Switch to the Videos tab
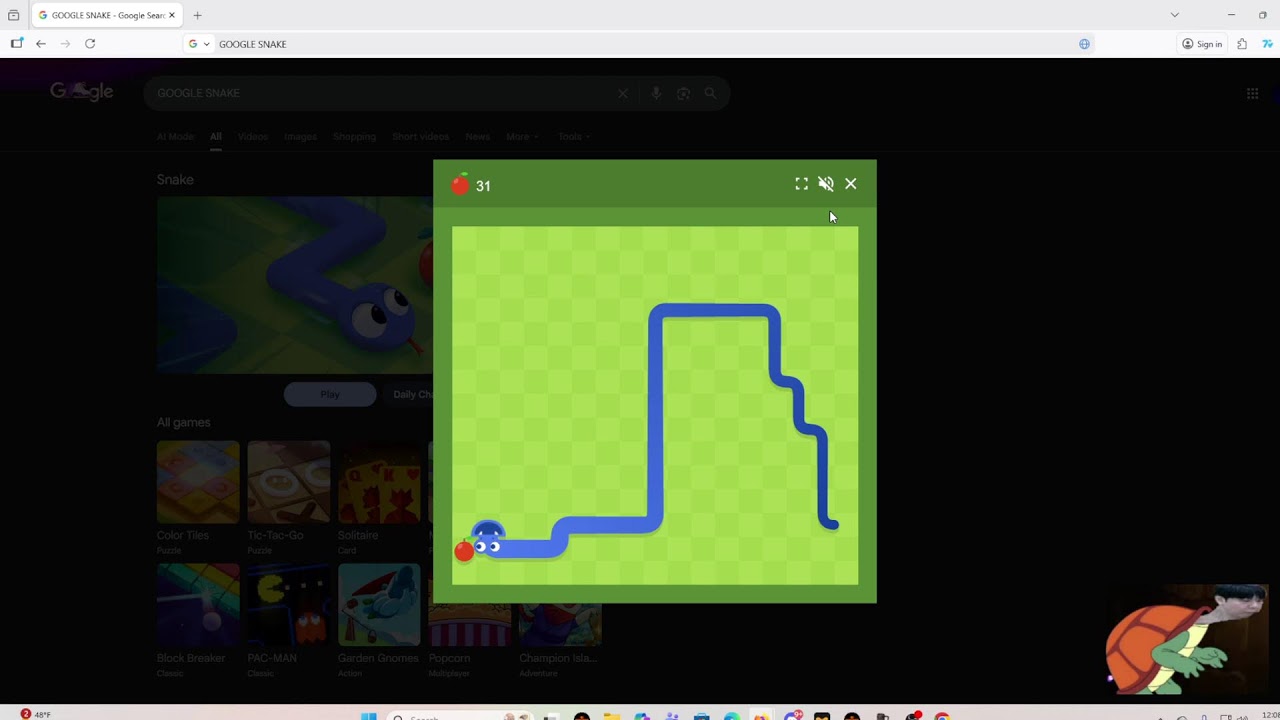 coord(253,136)
